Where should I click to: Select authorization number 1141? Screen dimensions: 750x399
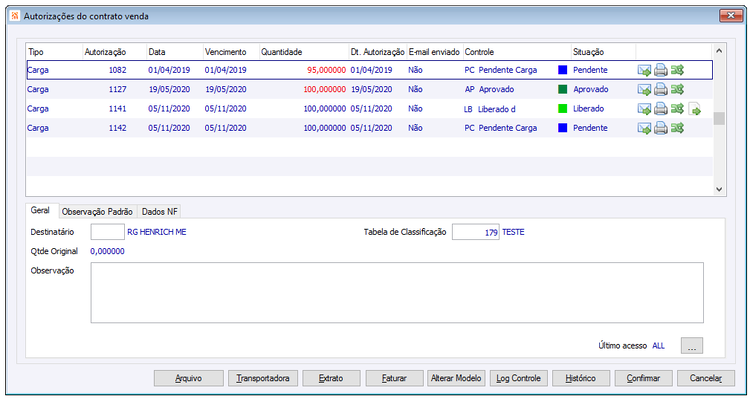(x=118, y=109)
